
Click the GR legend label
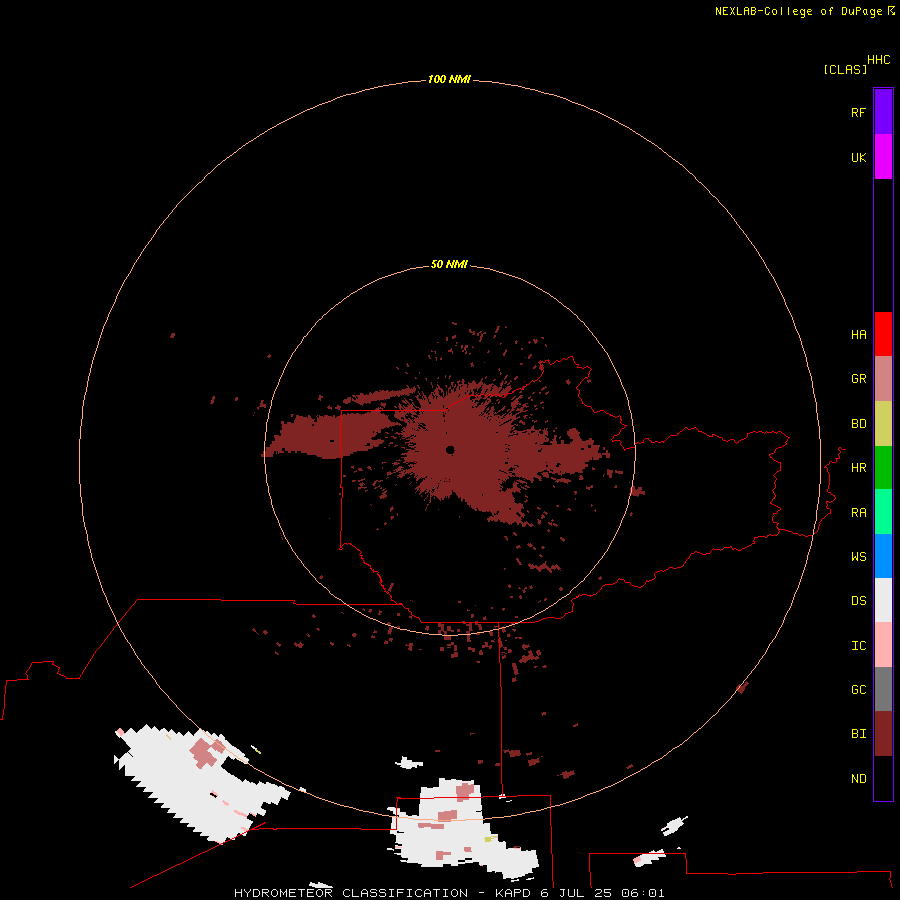click(x=858, y=379)
